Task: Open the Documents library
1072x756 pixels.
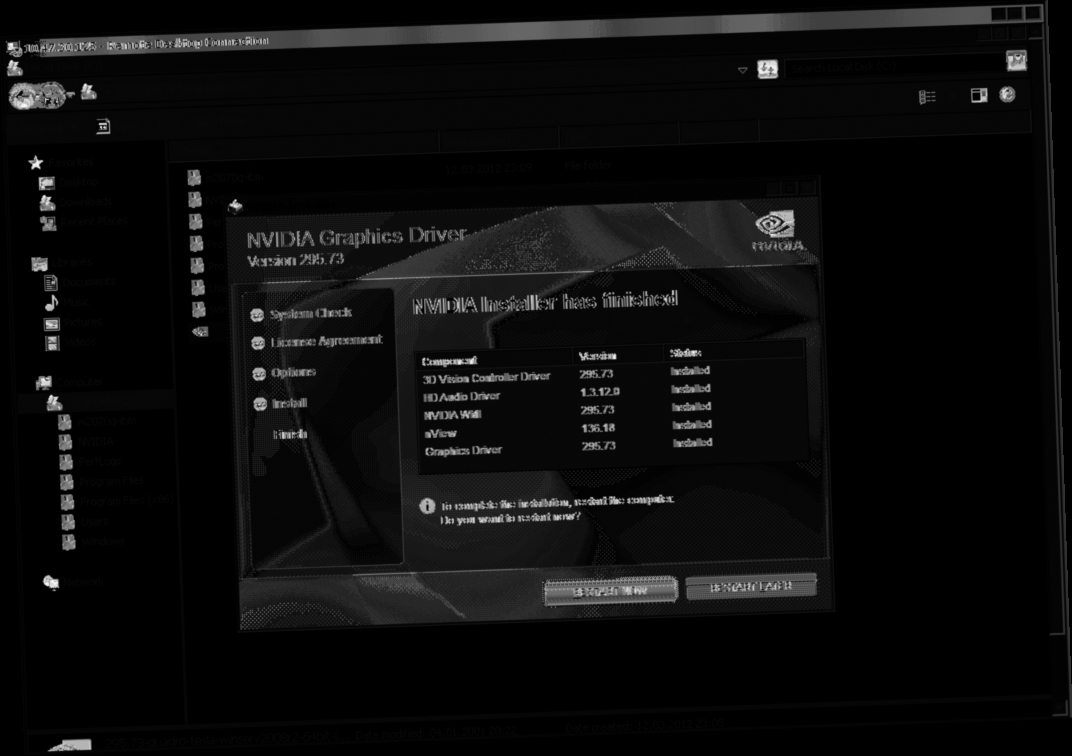Action: 80,282
